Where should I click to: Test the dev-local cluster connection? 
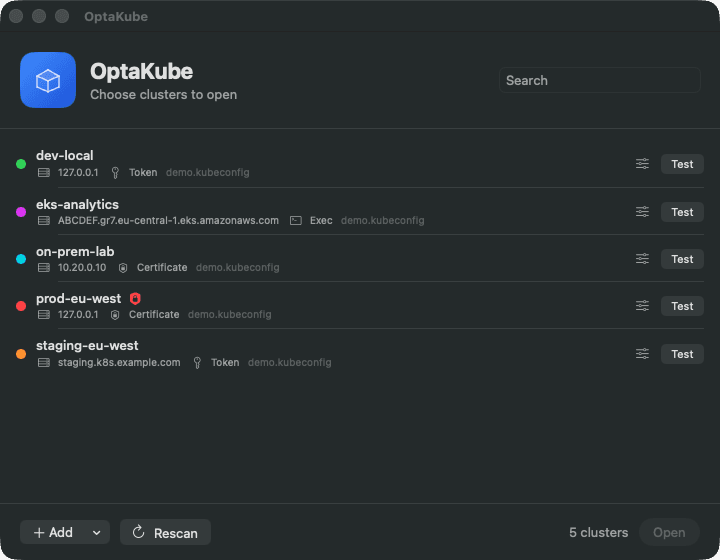coord(682,164)
